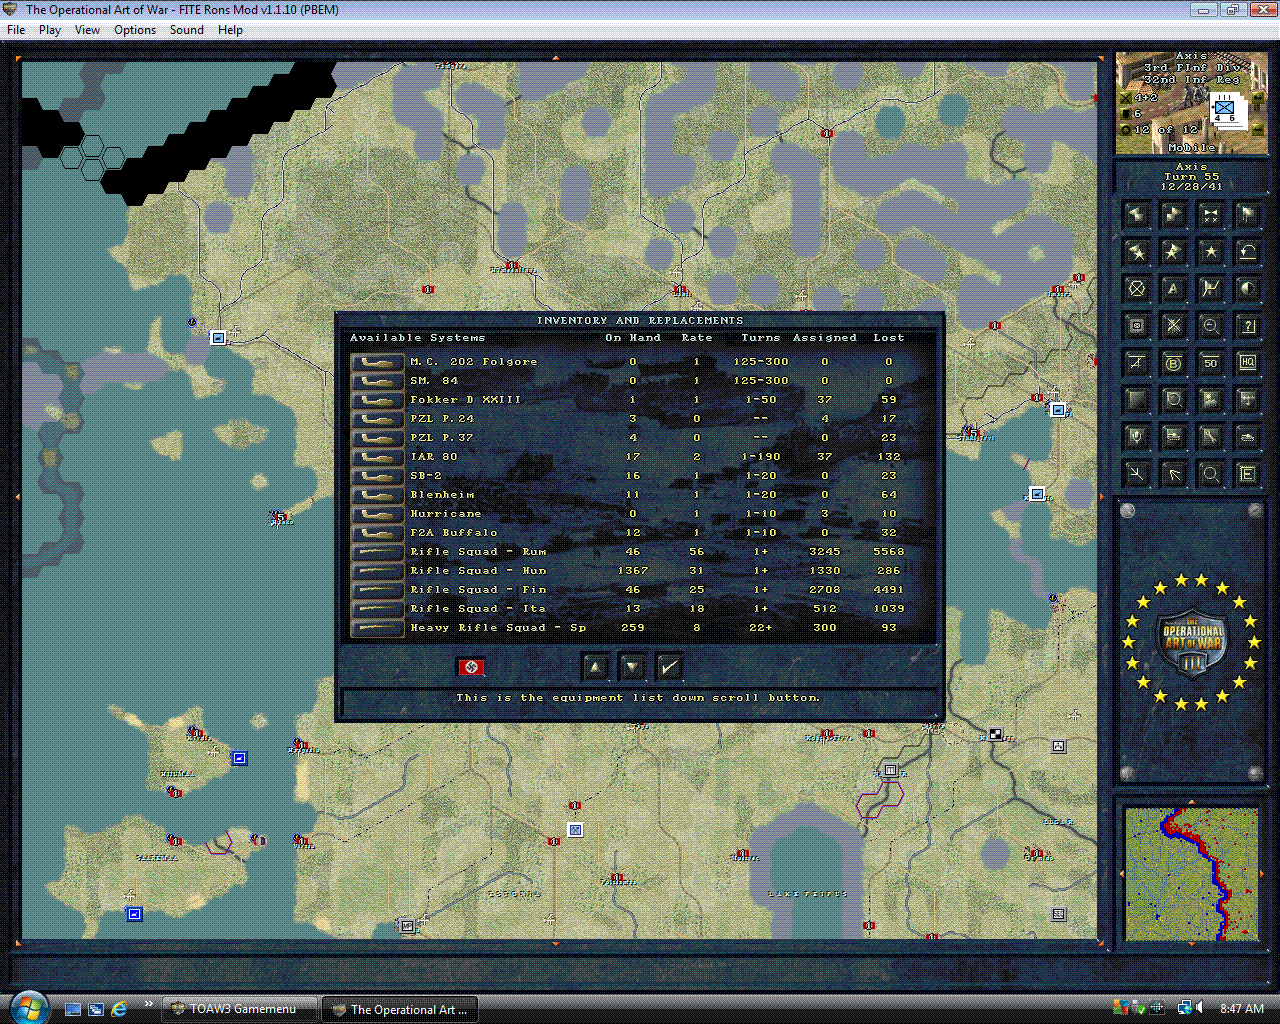Open the Play menu
Viewport: 1280px width, 1024px height.
click(50, 30)
